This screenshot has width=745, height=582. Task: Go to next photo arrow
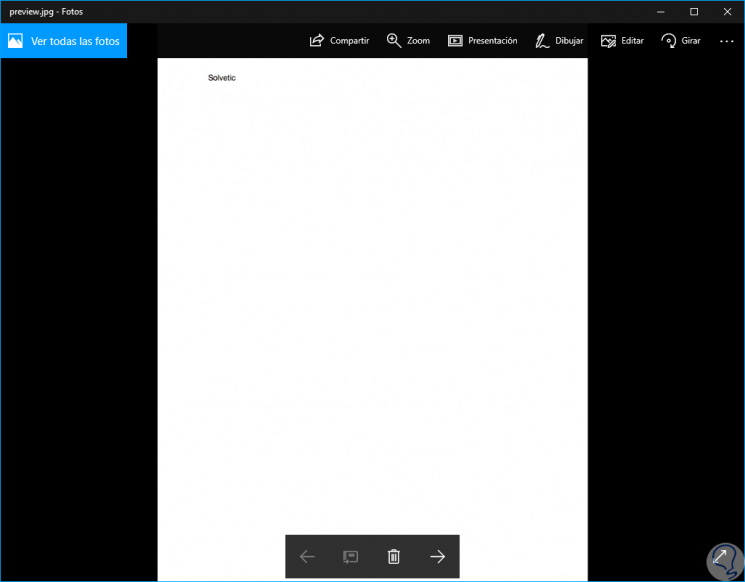pos(437,556)
